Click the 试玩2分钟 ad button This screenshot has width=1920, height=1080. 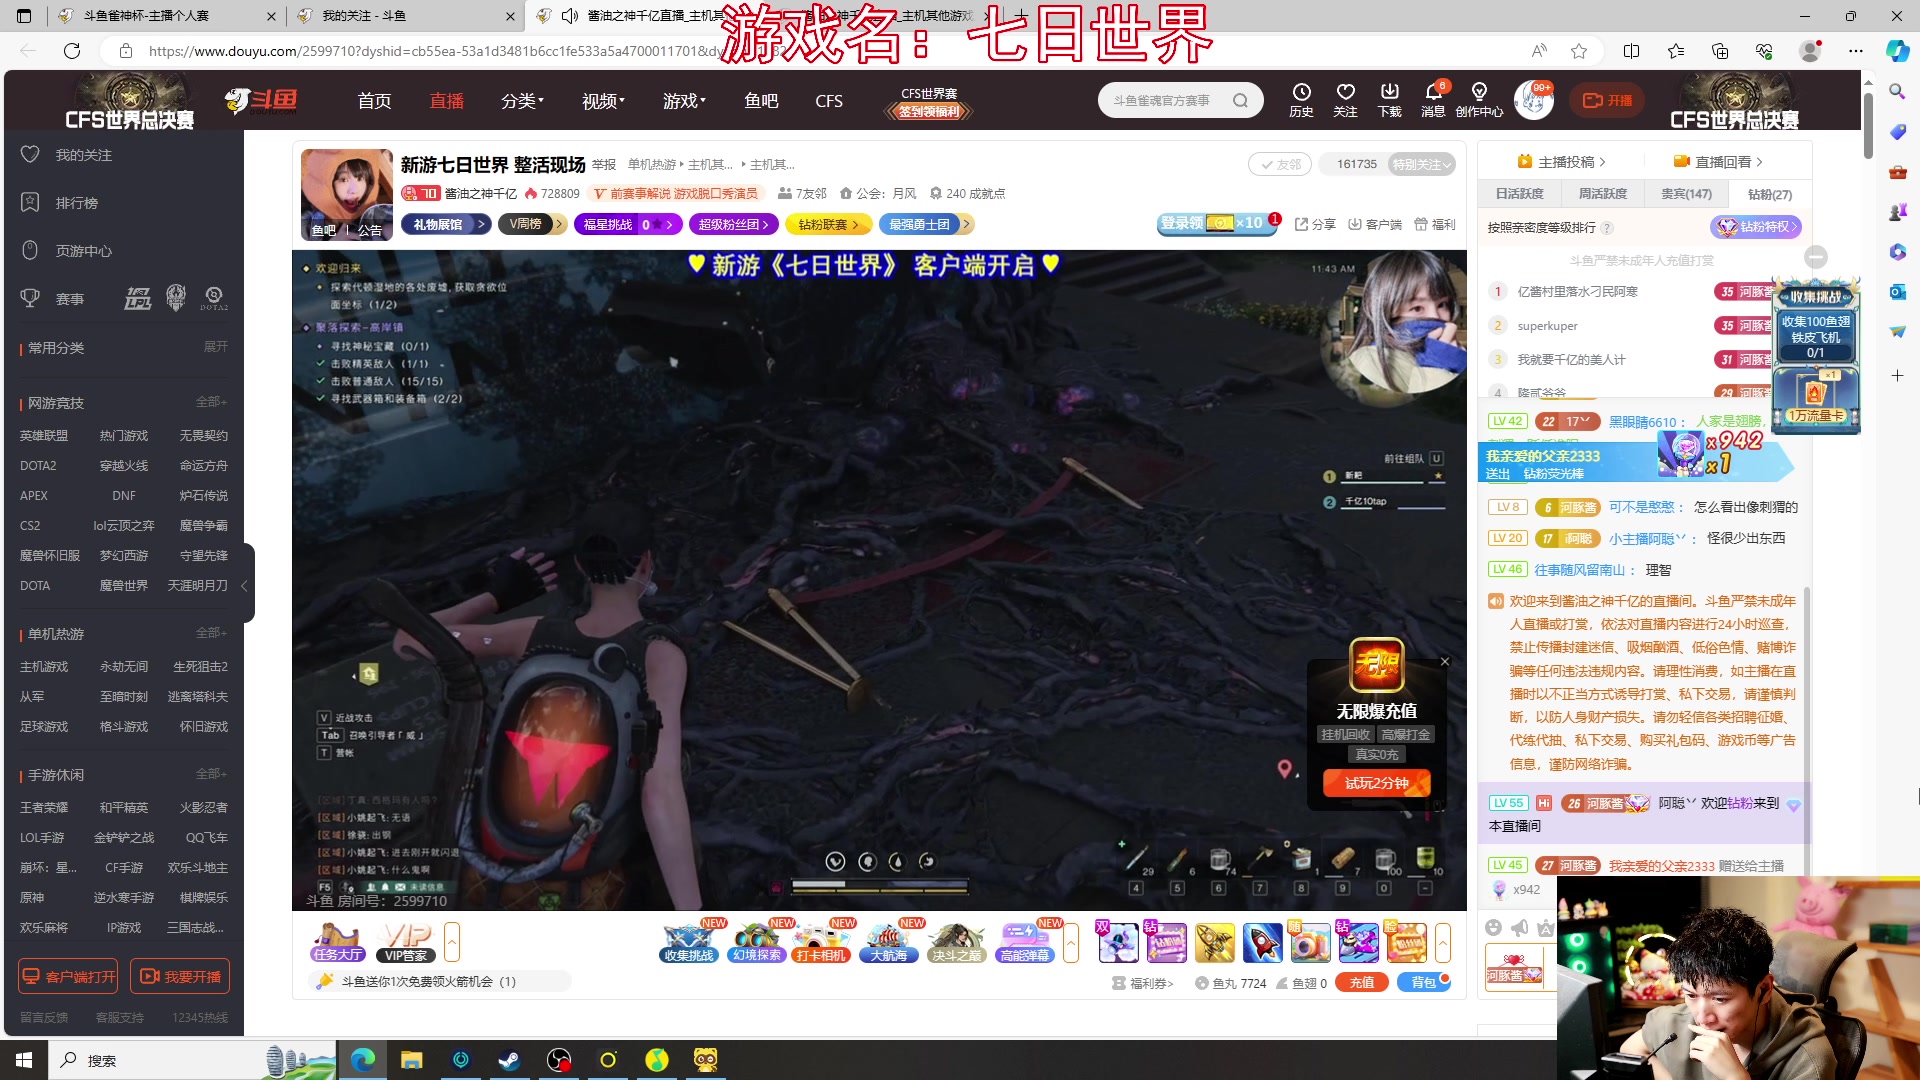click(1377, 783)
